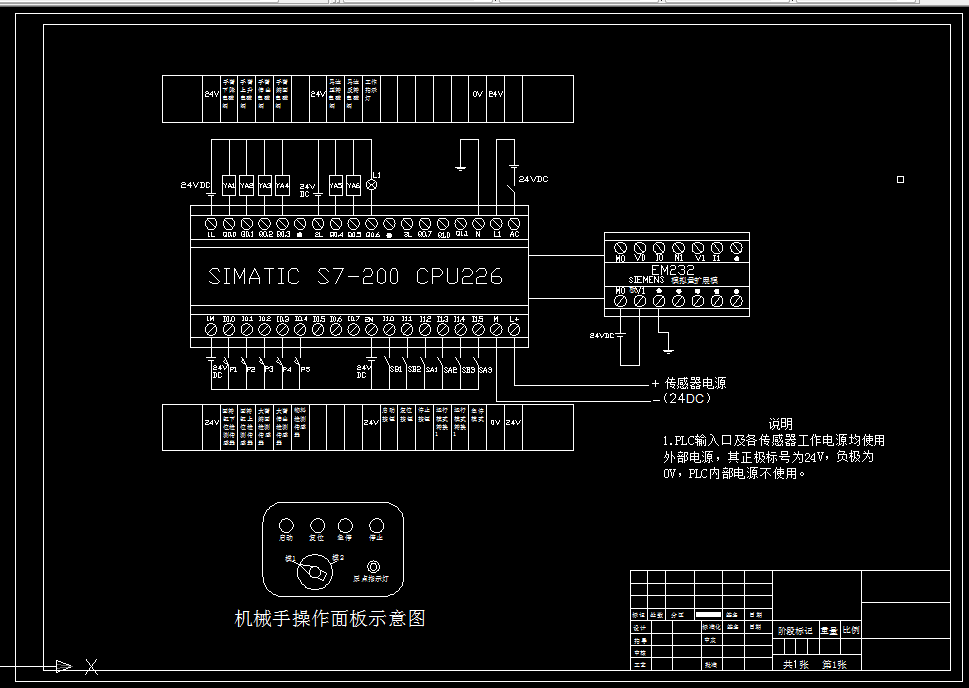Click the I0.7 input terminal screw
Image resolution: width=969 pixels, height=688 pixels.
353,330
